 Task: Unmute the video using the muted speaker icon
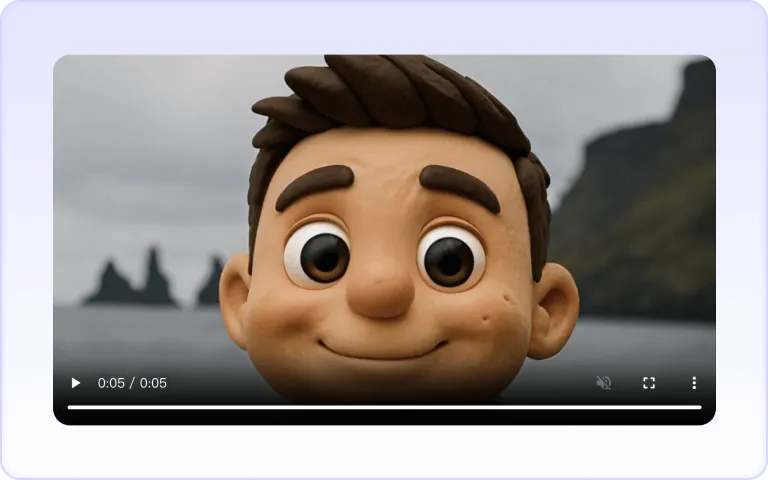603,383
